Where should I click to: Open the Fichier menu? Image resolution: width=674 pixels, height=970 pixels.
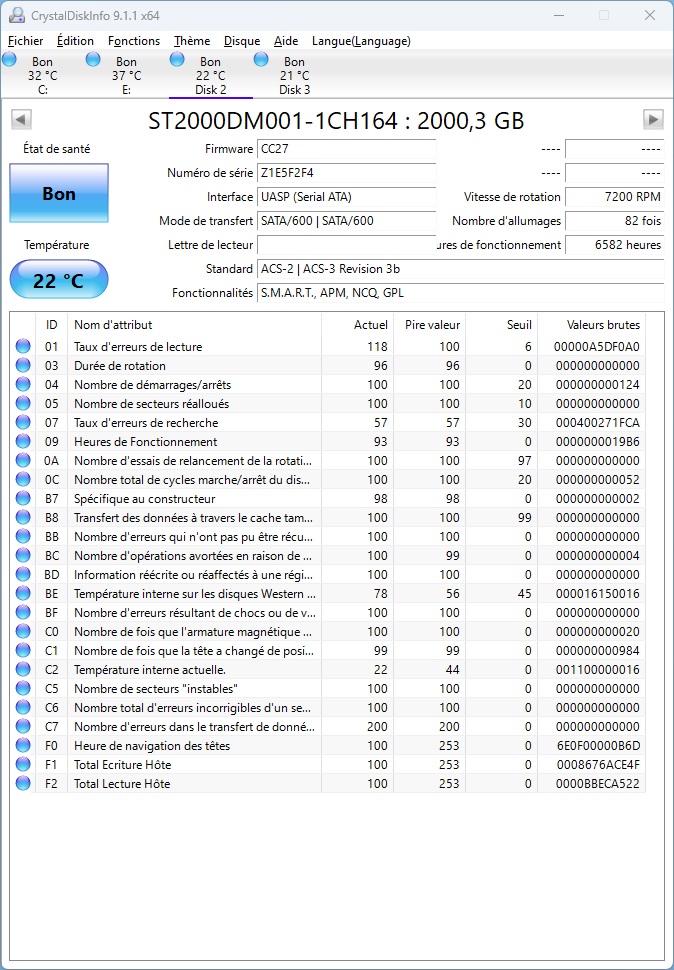coord(26,41)
